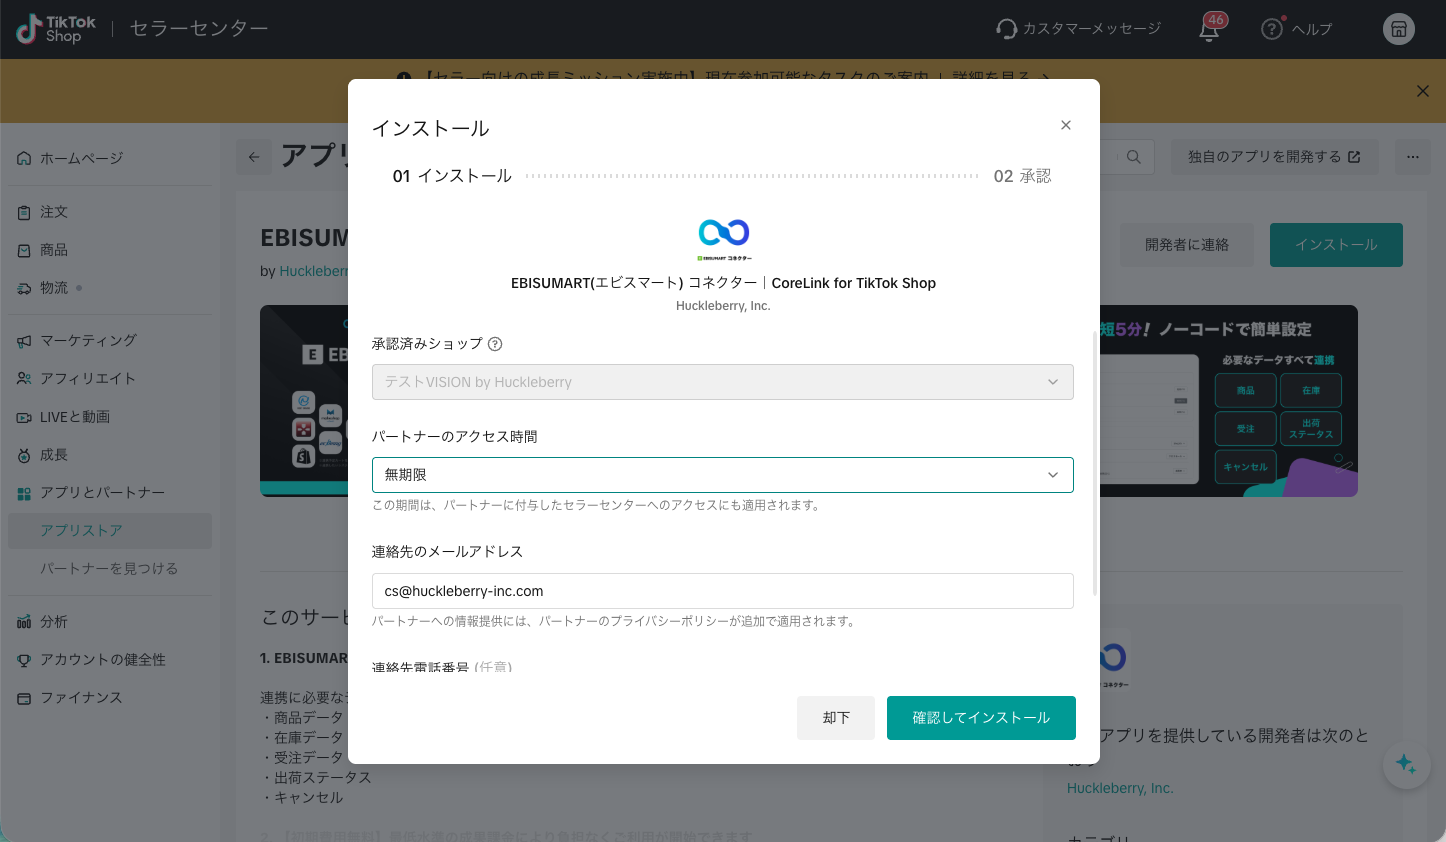This screenshot has width=1446, height=842.
Task: Click the アプリとパートナー grid icon
Action: point(24,493)
